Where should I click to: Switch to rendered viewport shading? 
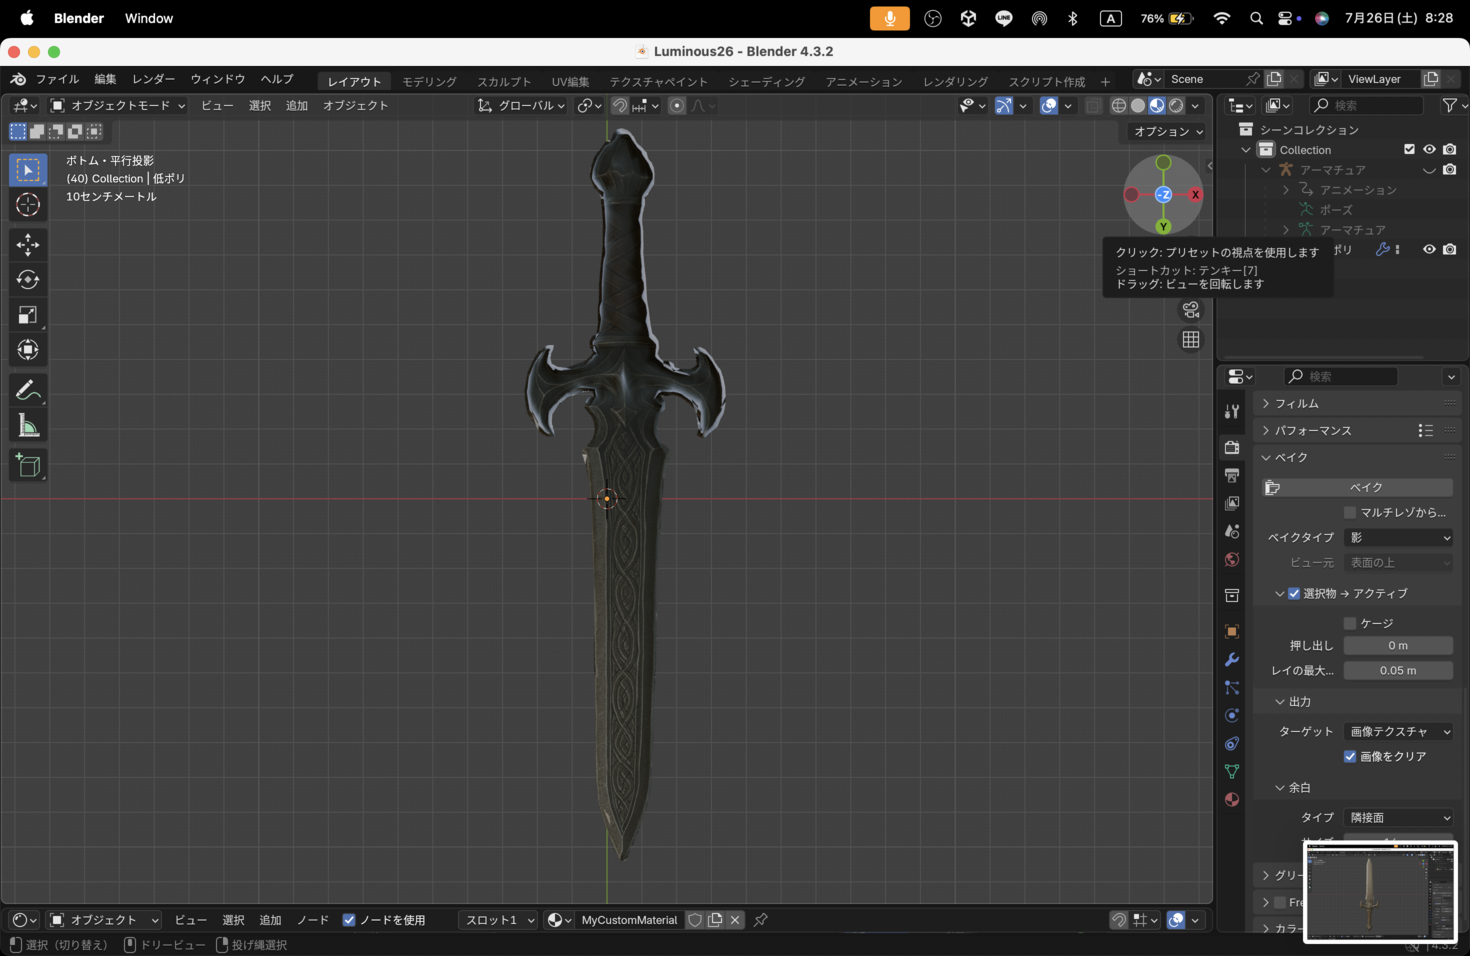point(1176,105)
